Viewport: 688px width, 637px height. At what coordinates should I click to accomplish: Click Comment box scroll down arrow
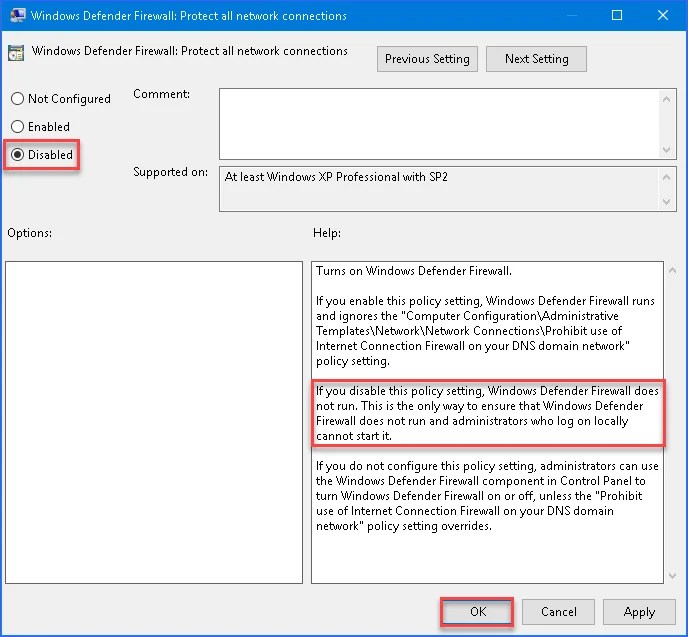pos(666,150)
